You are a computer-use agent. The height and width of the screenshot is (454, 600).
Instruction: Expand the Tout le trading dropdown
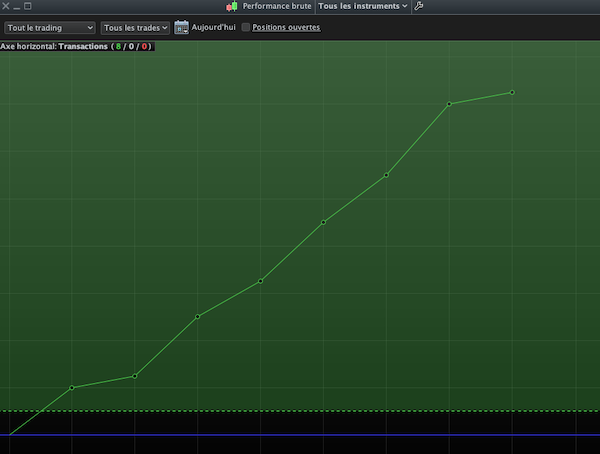[x=50, y=27]
